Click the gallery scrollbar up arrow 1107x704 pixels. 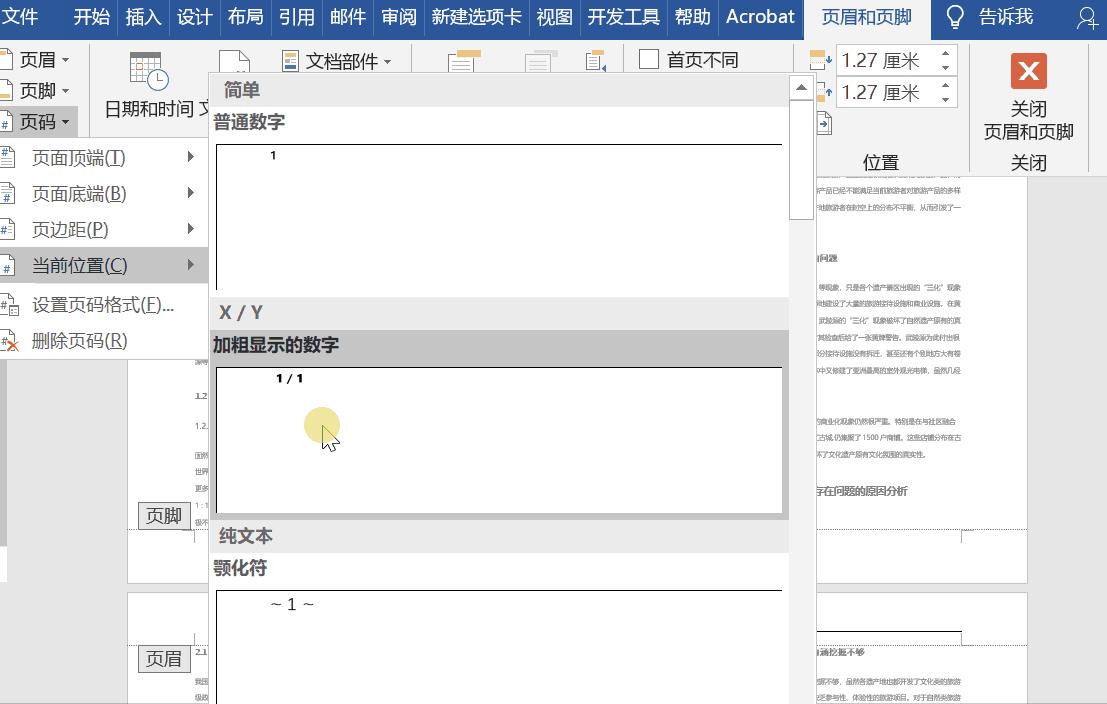tap(800, 85)
